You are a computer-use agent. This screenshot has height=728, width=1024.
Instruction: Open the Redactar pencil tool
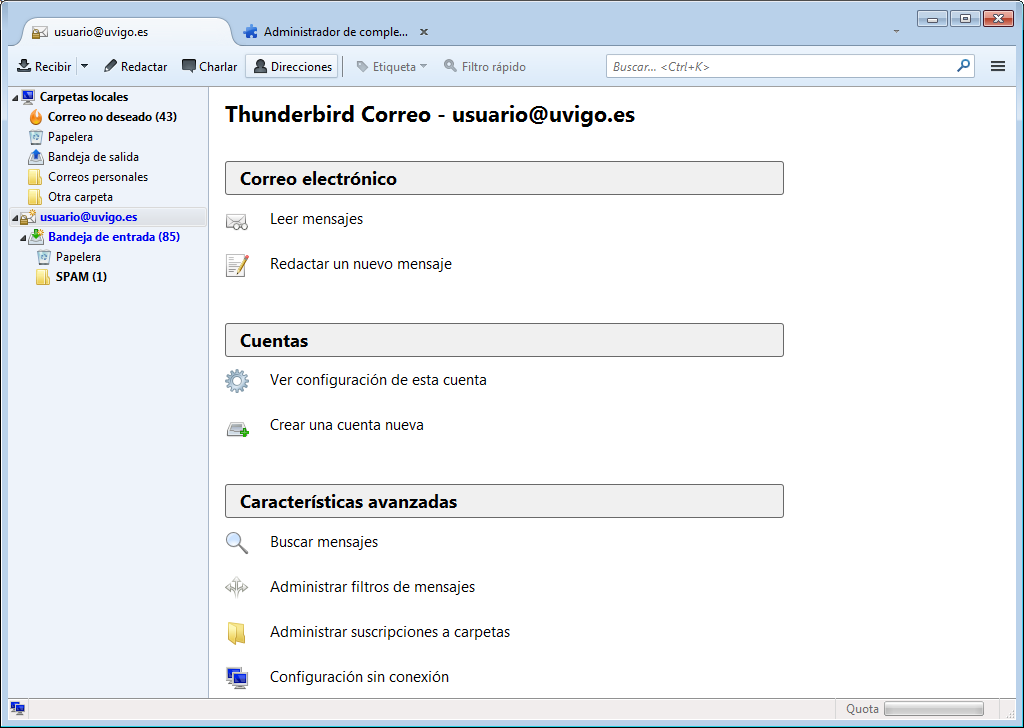(x=111, y=66)
